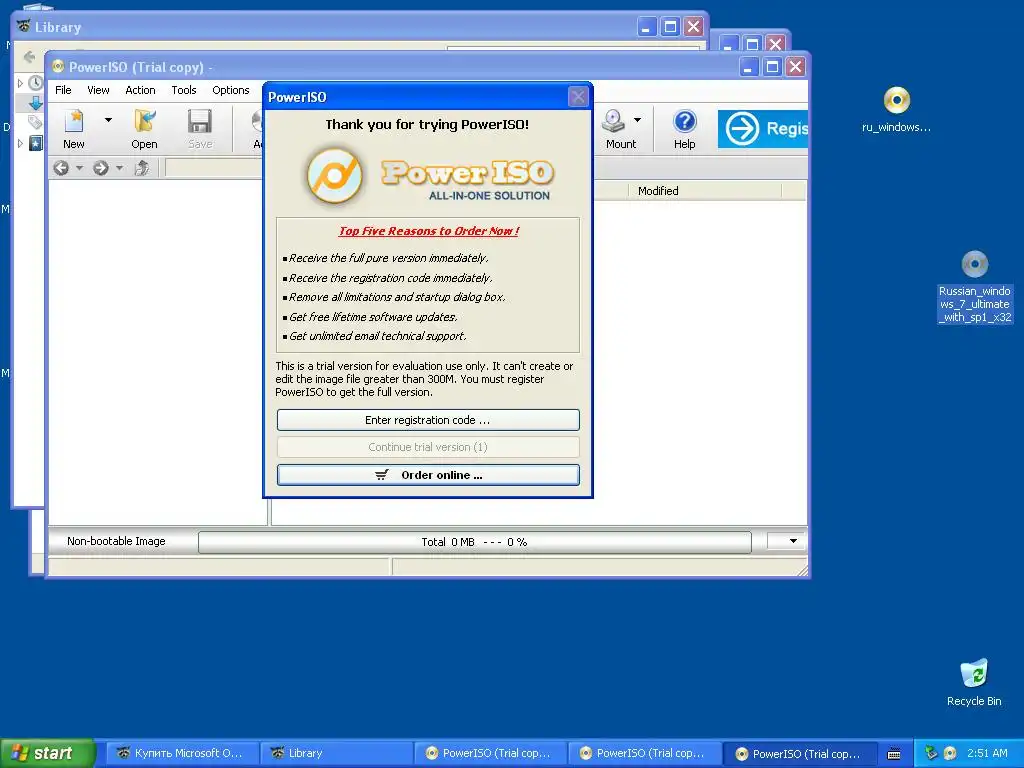Click the Enter registration code button
The height and width of the screenshot is (768, 1024).
tap(428, 420)
